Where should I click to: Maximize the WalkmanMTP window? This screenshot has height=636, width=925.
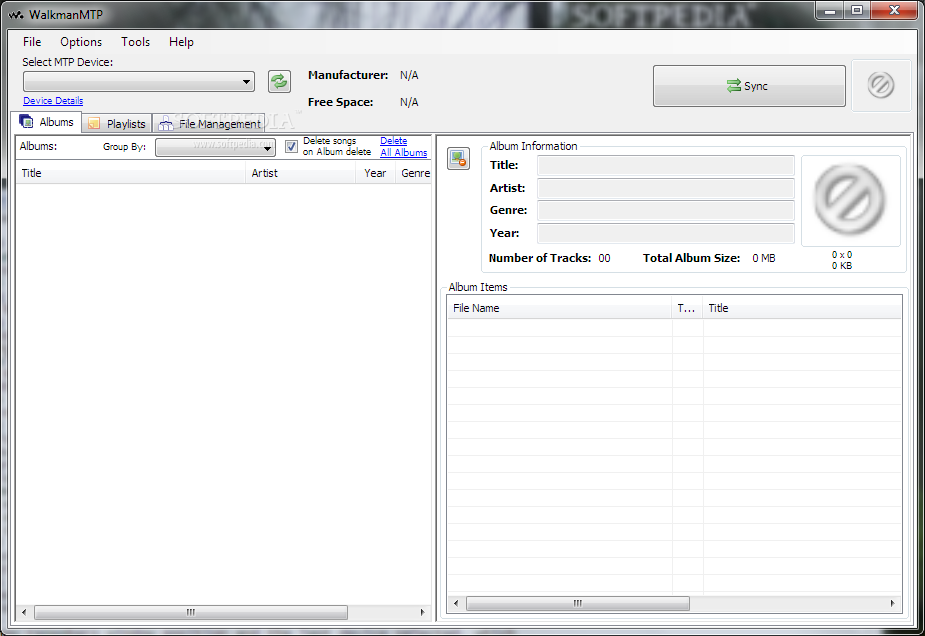[857, 10]
